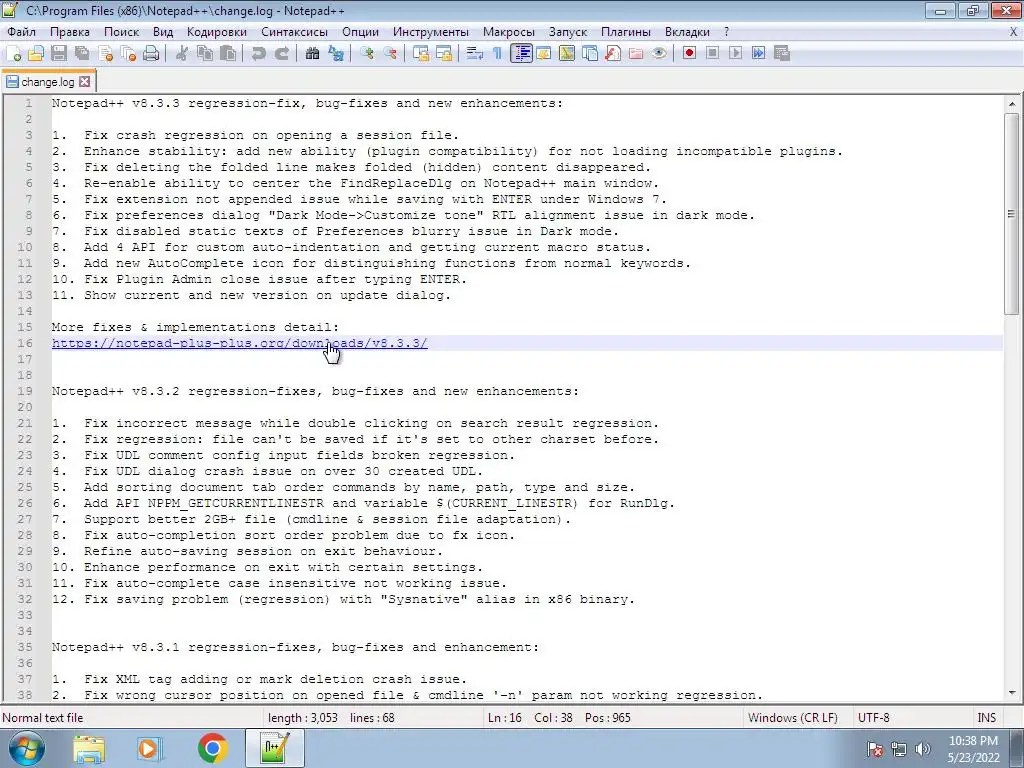Click the Close All documents icon
This screenshot has height=768, width=1024.
(128, 54)
